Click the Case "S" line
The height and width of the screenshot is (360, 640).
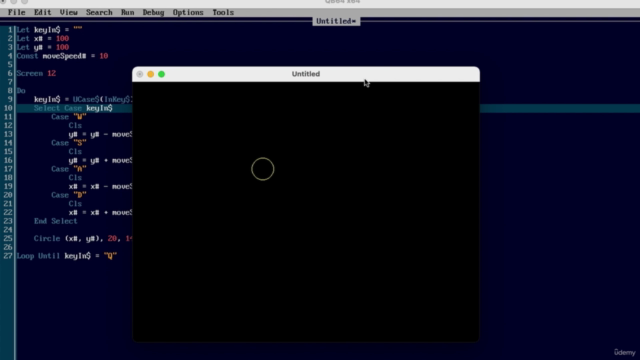[69, 143]
